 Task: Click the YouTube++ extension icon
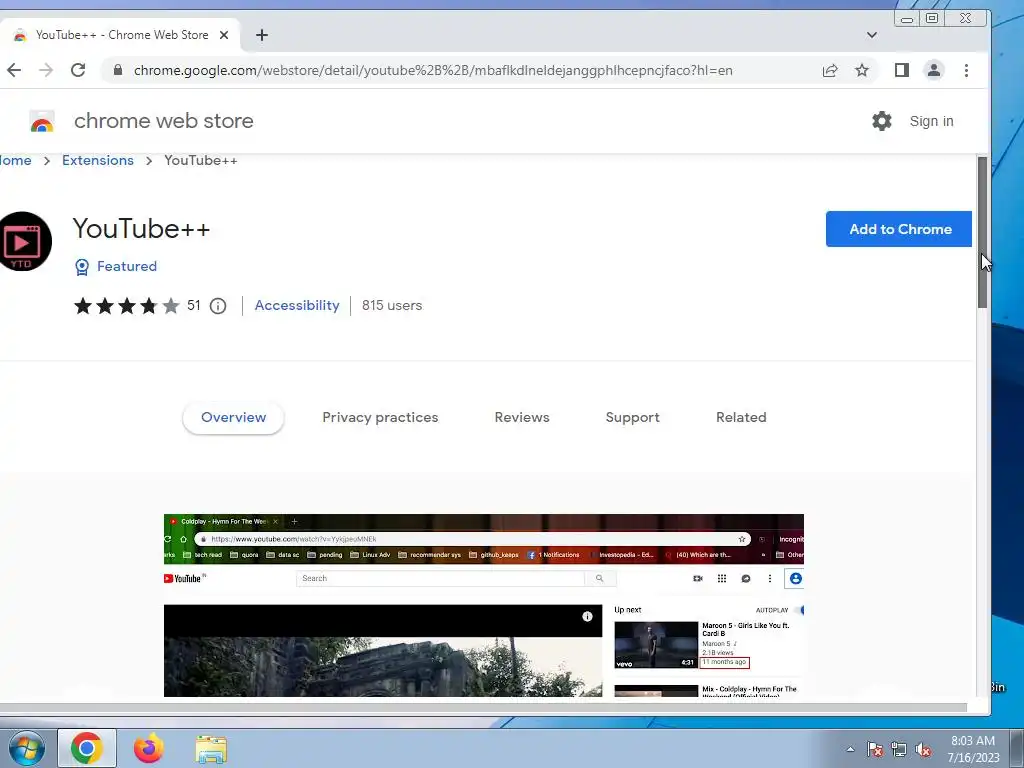coord(24,242)
